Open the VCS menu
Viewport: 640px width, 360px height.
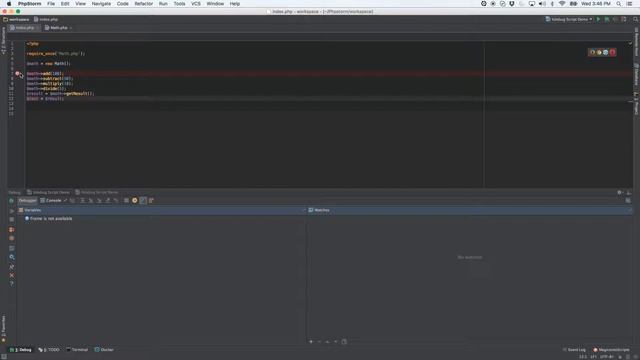coord(196,4)
